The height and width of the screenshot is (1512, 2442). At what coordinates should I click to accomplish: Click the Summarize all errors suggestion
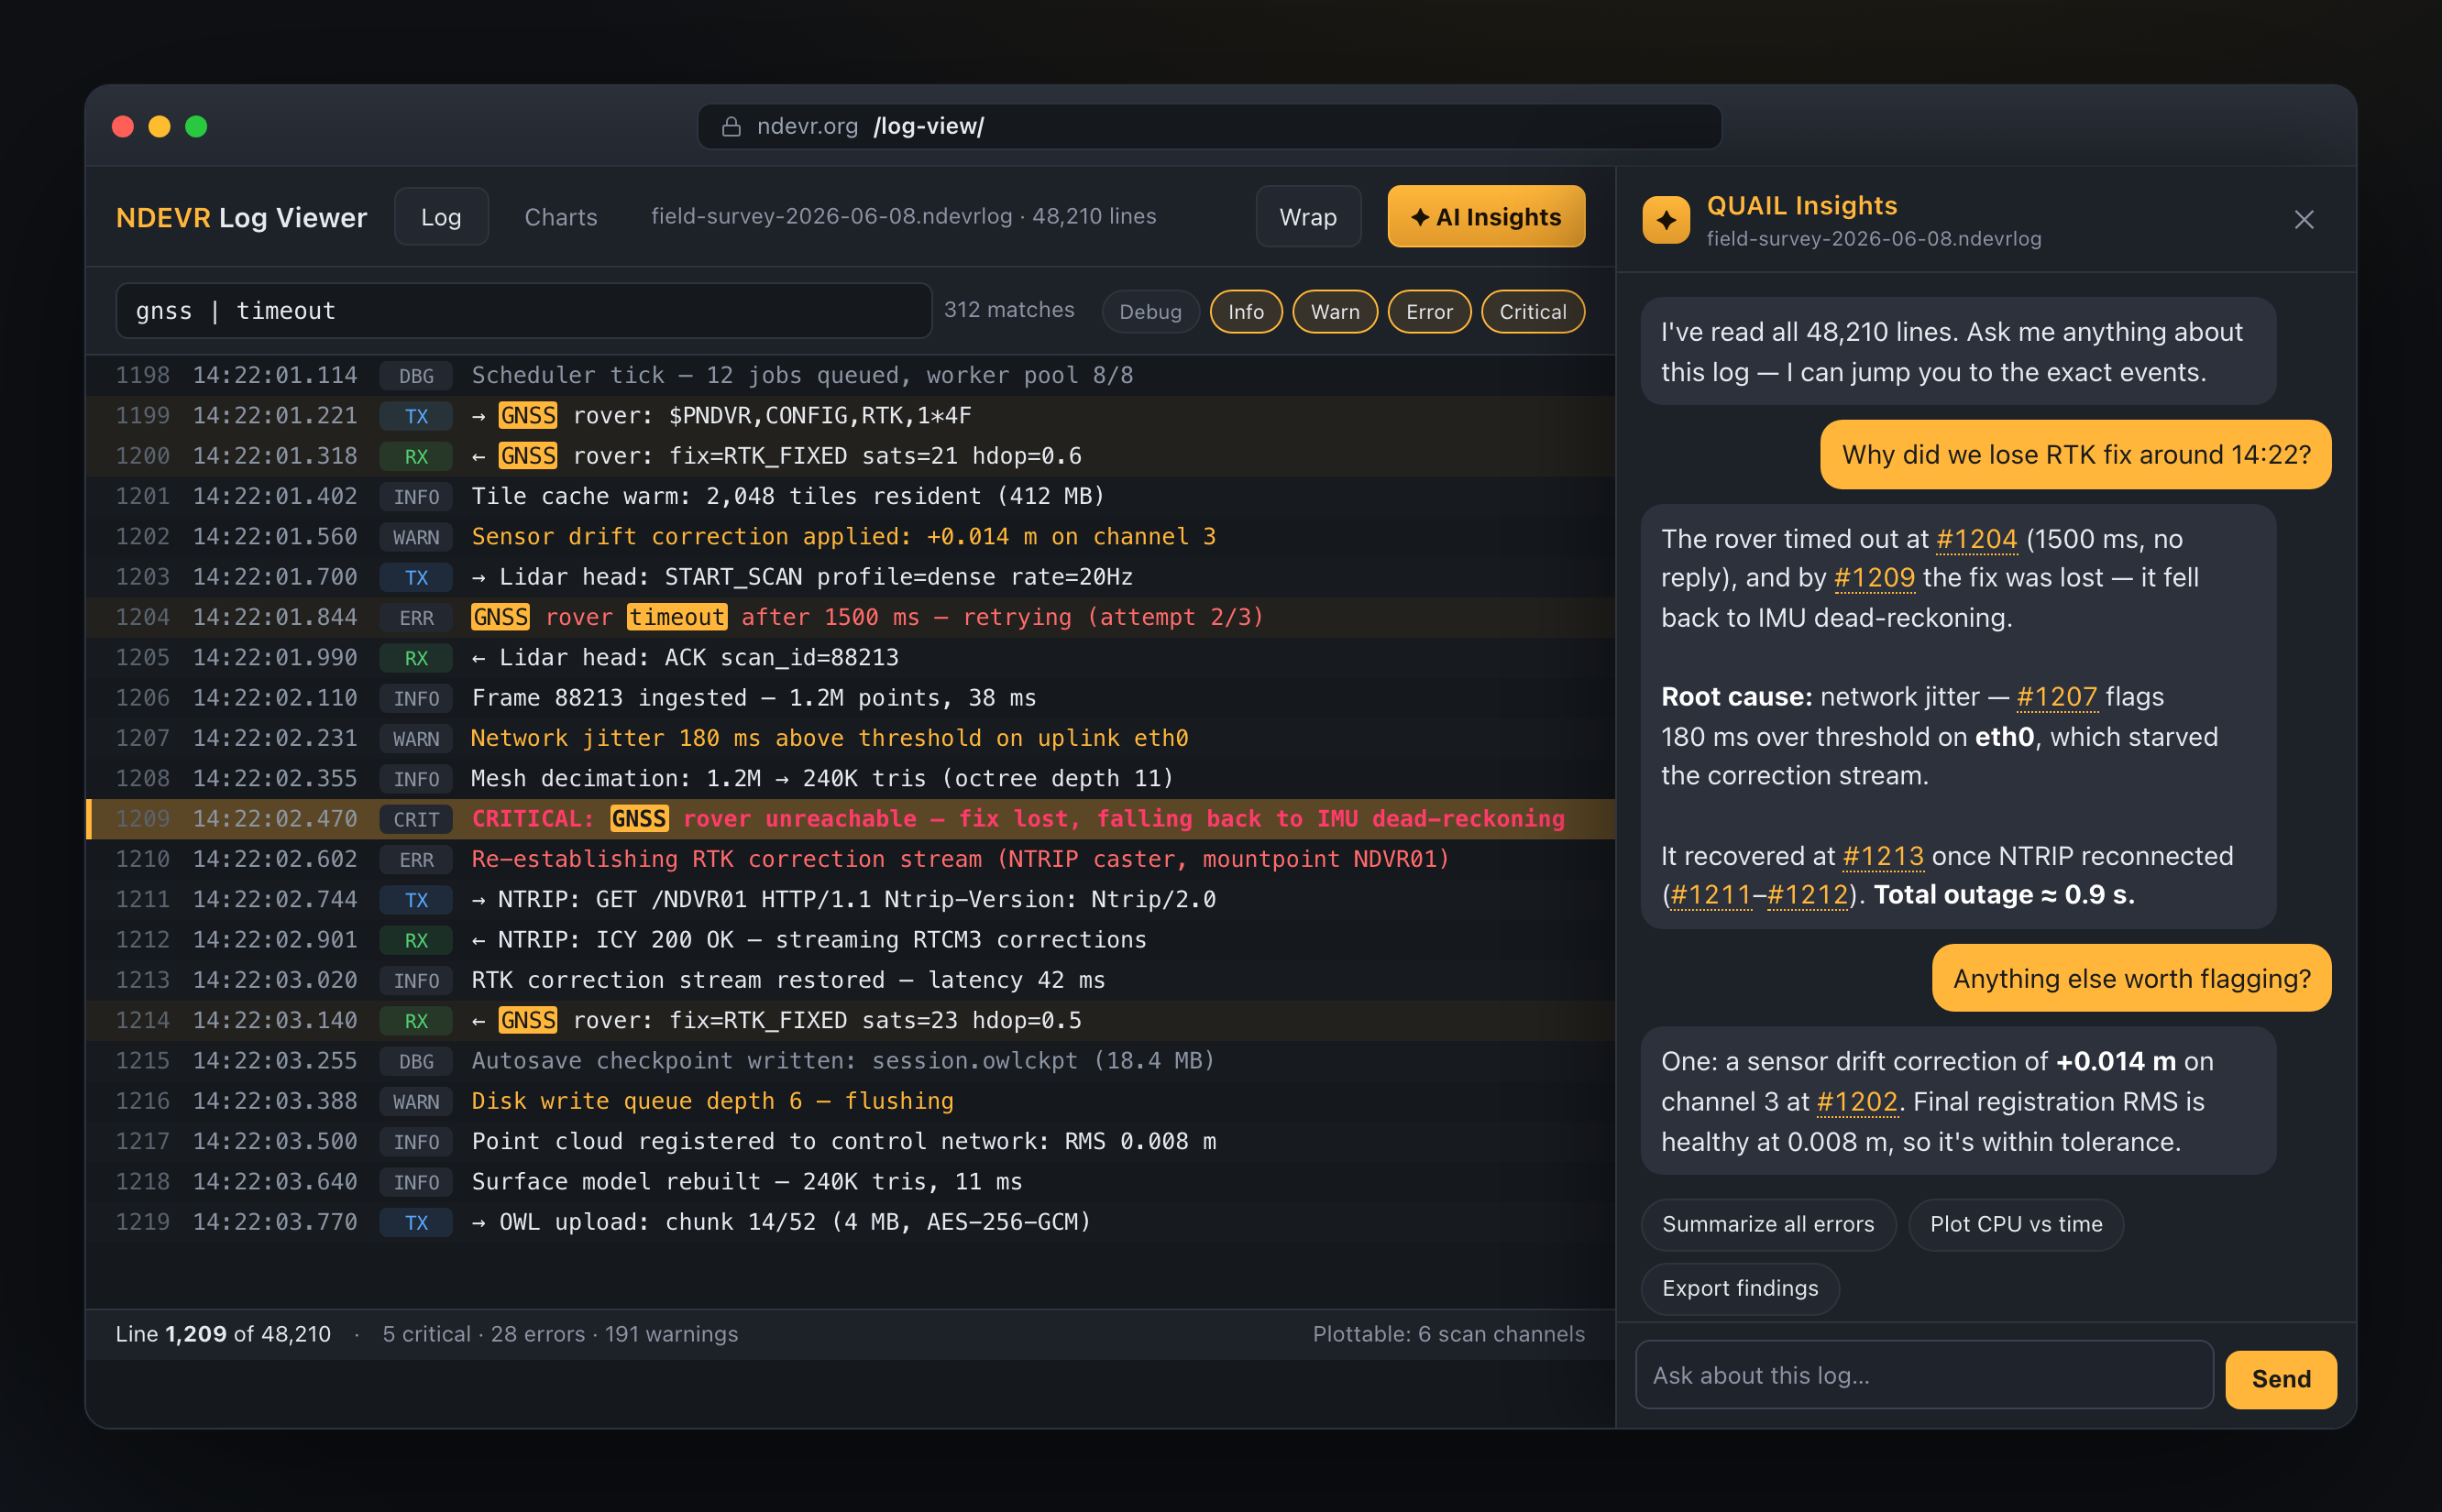coord(1768,1224)
